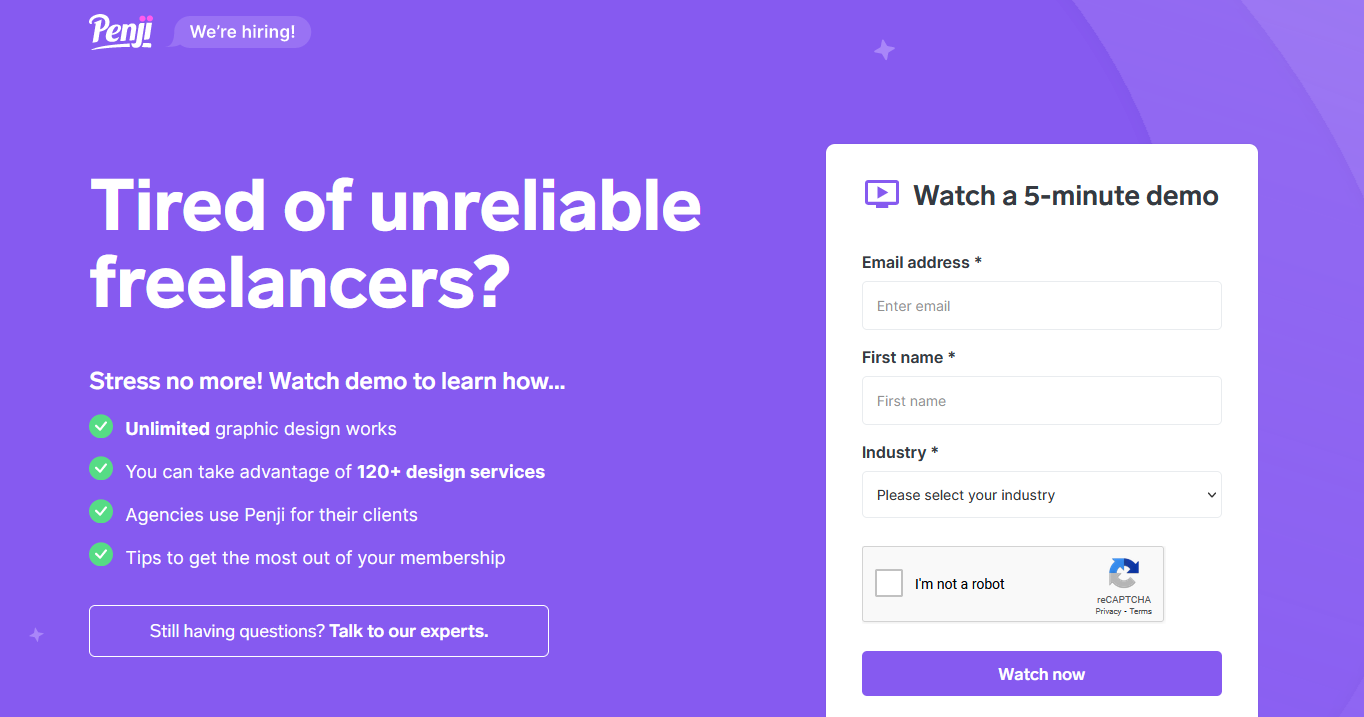Click Still having questions? Talk to experts
Screen dimensions: 1364x717
coord(318,631)
